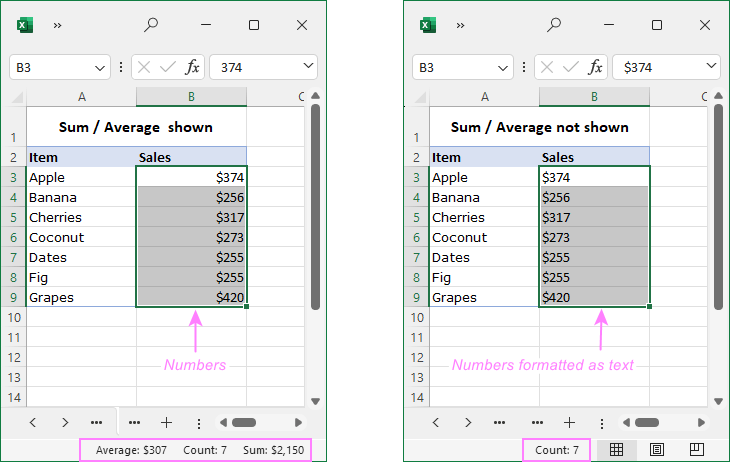
Task: Click the enter checkmark in right formula bar
Action: click(x=571, y=67)
